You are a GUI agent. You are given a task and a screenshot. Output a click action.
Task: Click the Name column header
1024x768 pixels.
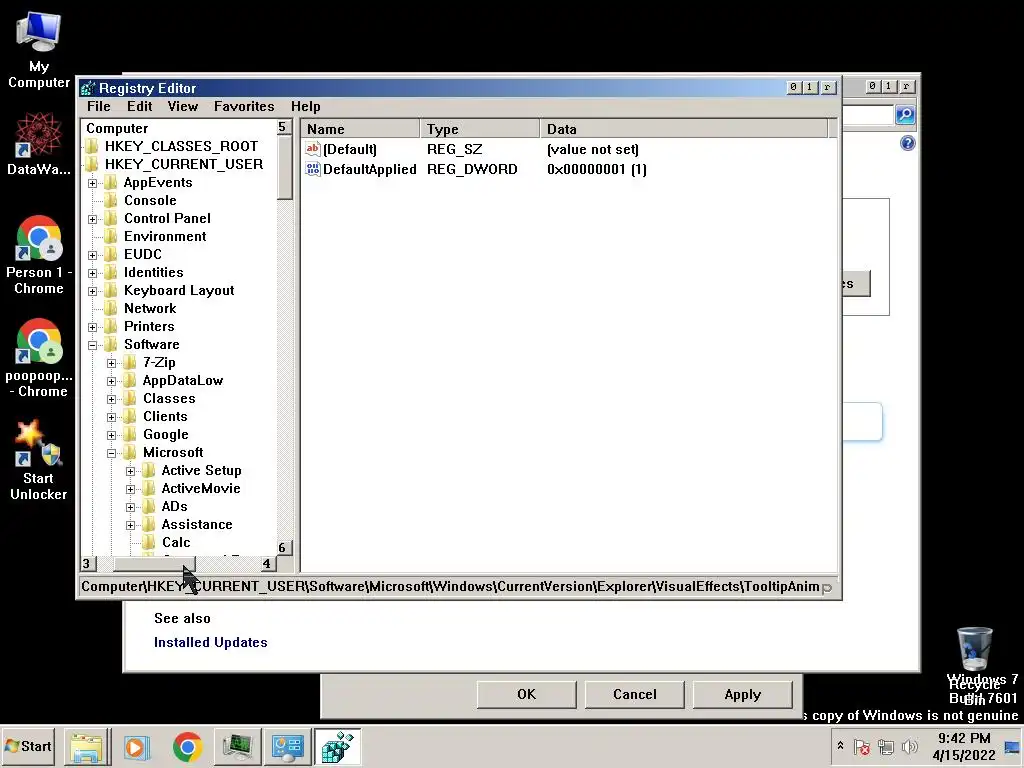click(361, 129)
